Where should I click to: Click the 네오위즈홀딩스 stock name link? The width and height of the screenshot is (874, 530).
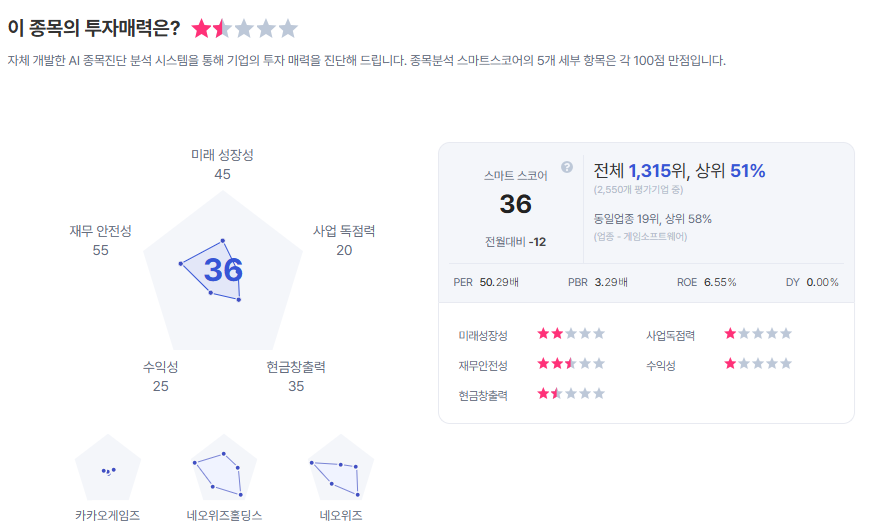pyautogui.click(x=224, y=515)
